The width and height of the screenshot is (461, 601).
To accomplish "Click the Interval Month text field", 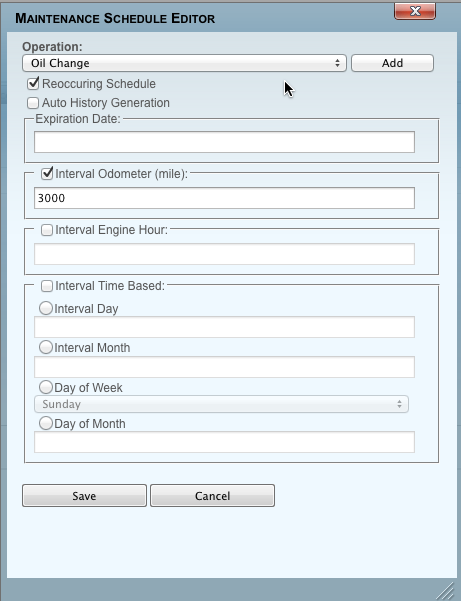I will click(224, 367).
